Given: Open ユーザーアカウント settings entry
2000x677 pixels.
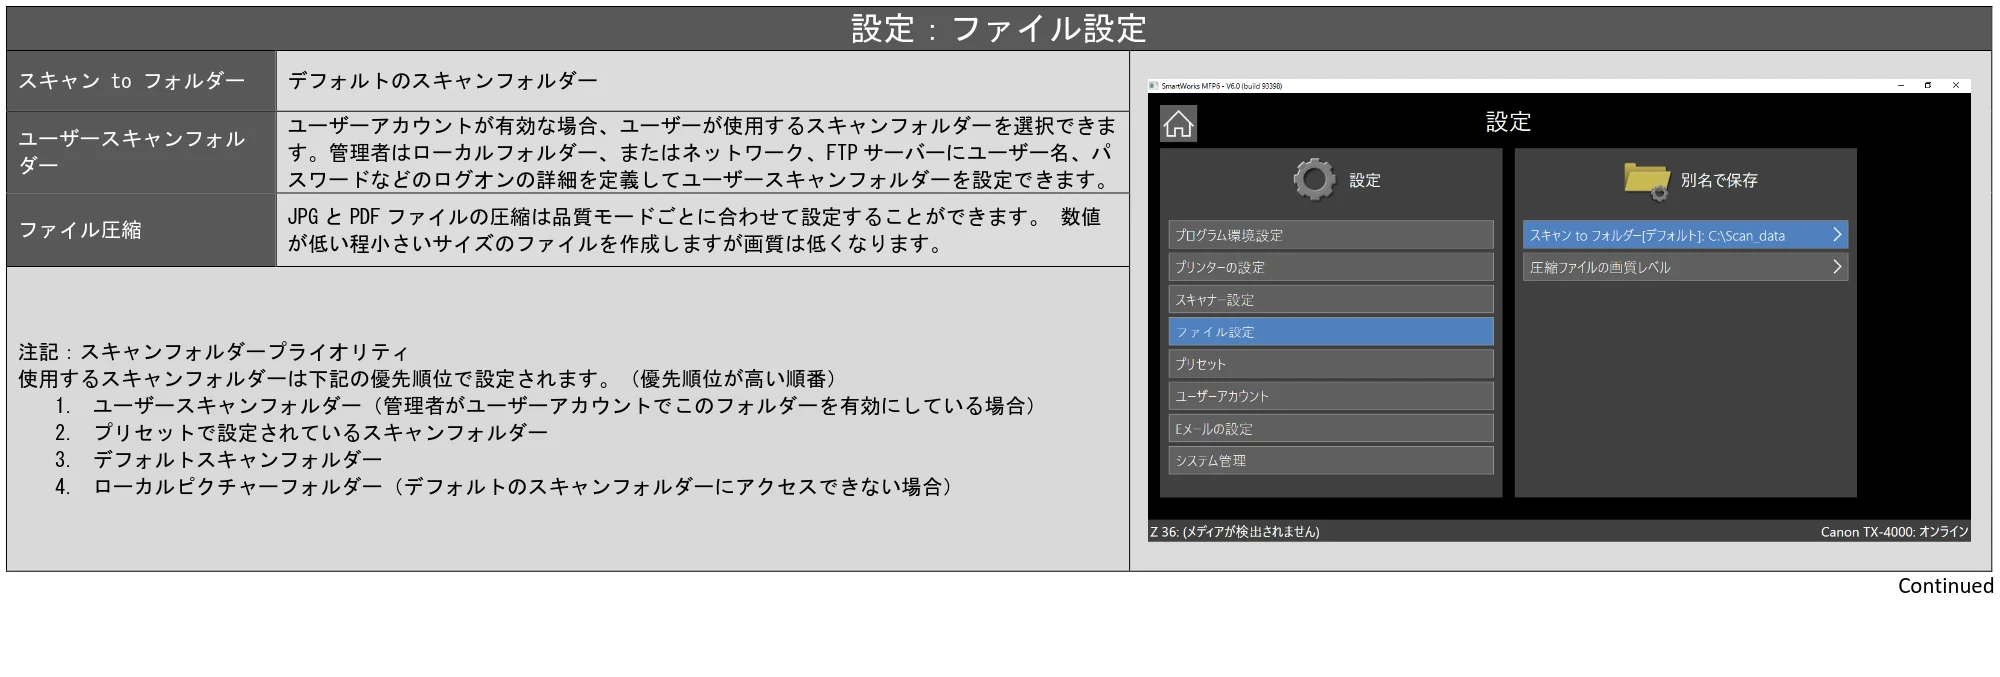Looking at the screenshot, I should tap(1331, 396).
